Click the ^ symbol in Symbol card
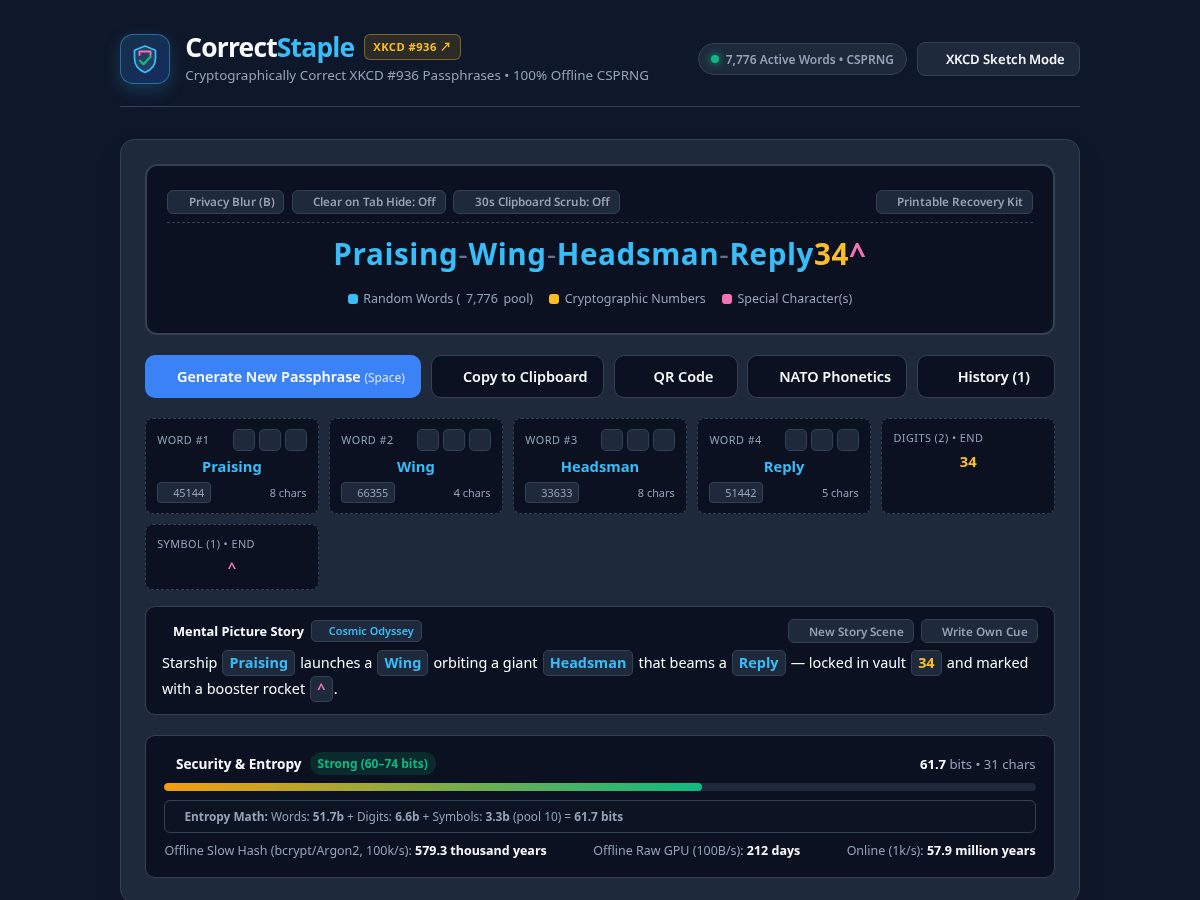 point(232,568)
